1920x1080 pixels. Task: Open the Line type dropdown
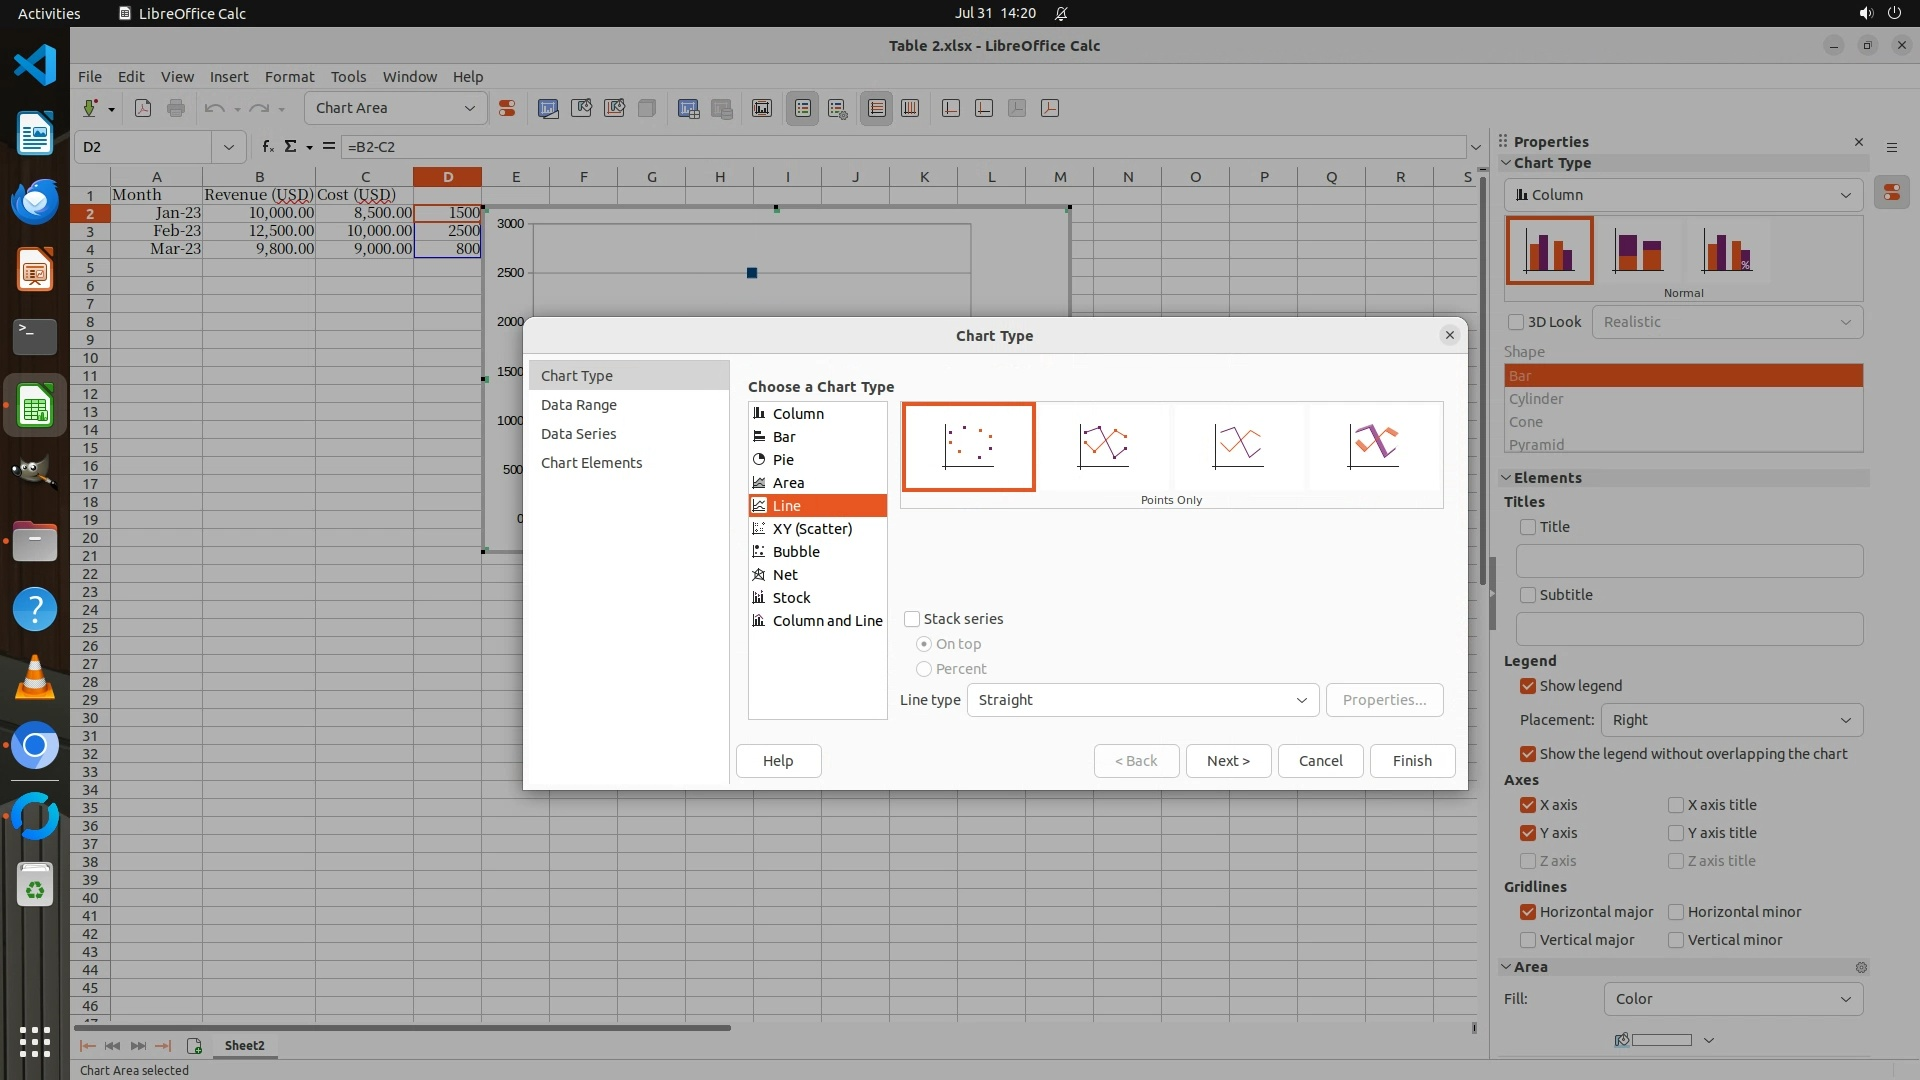click(x=1142, y=700)
